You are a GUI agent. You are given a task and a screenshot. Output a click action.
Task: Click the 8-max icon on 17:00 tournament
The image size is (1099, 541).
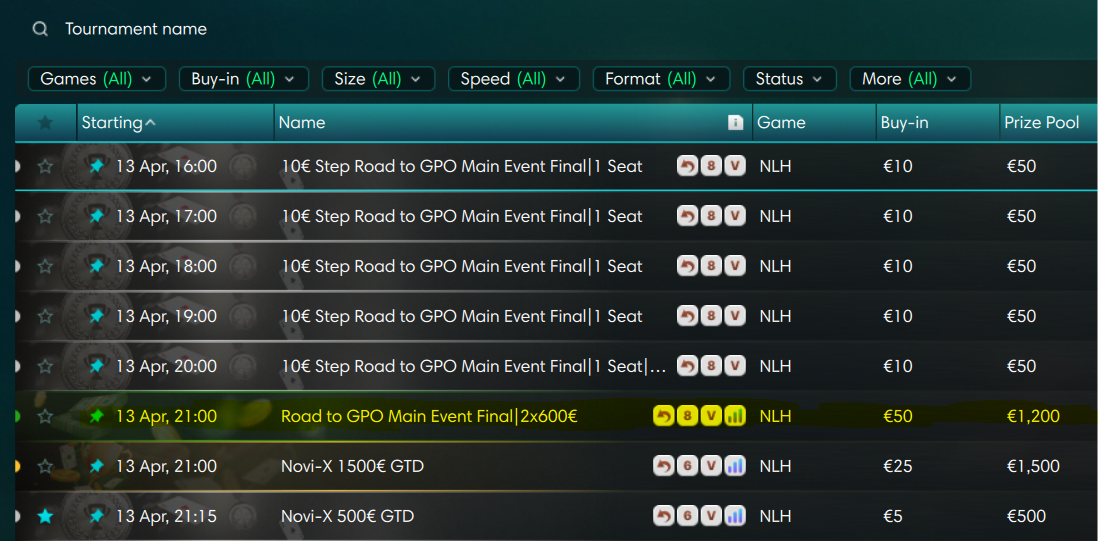click(711, 216)
